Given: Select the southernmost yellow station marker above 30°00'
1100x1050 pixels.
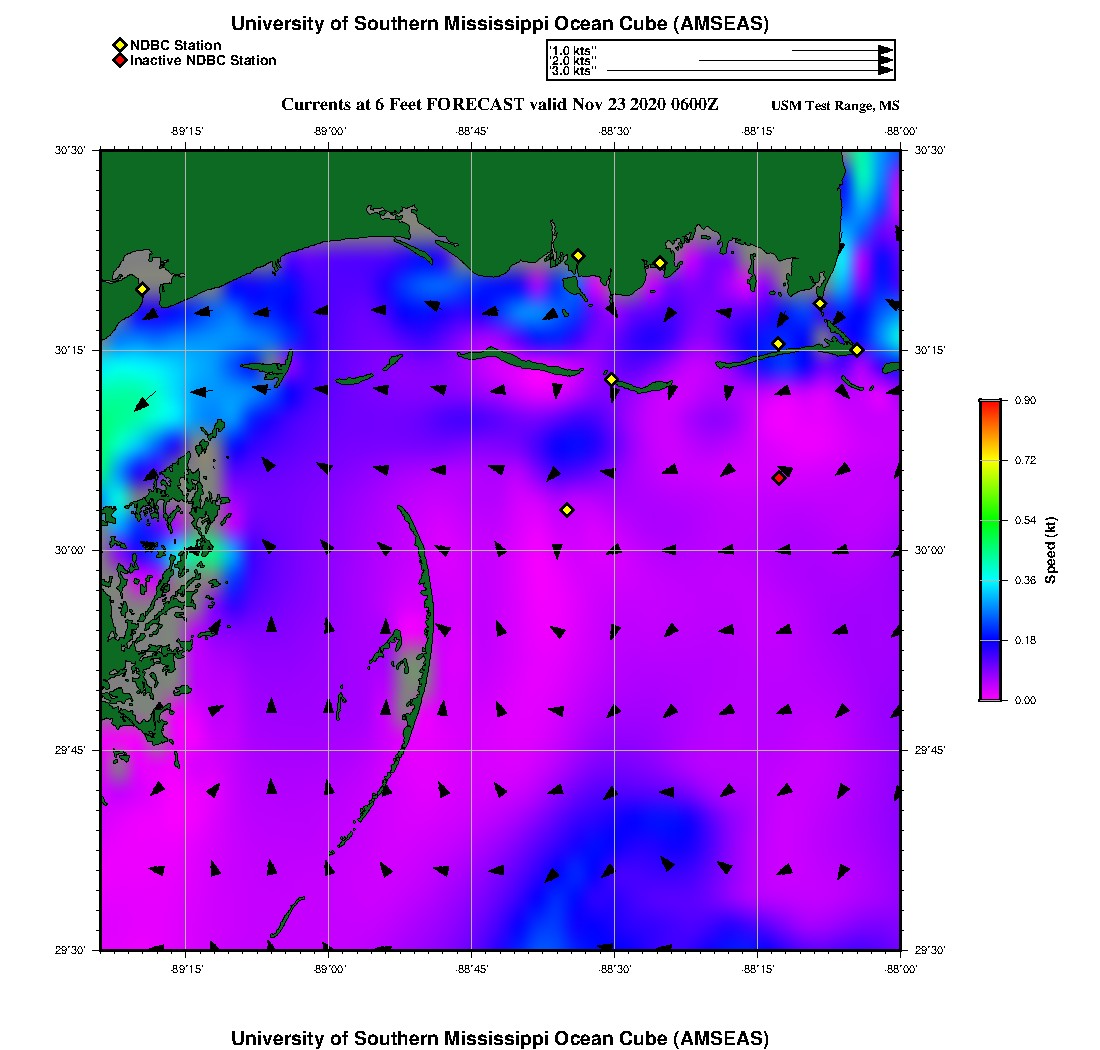Looking at the screenshot, I should coord(567,510).
